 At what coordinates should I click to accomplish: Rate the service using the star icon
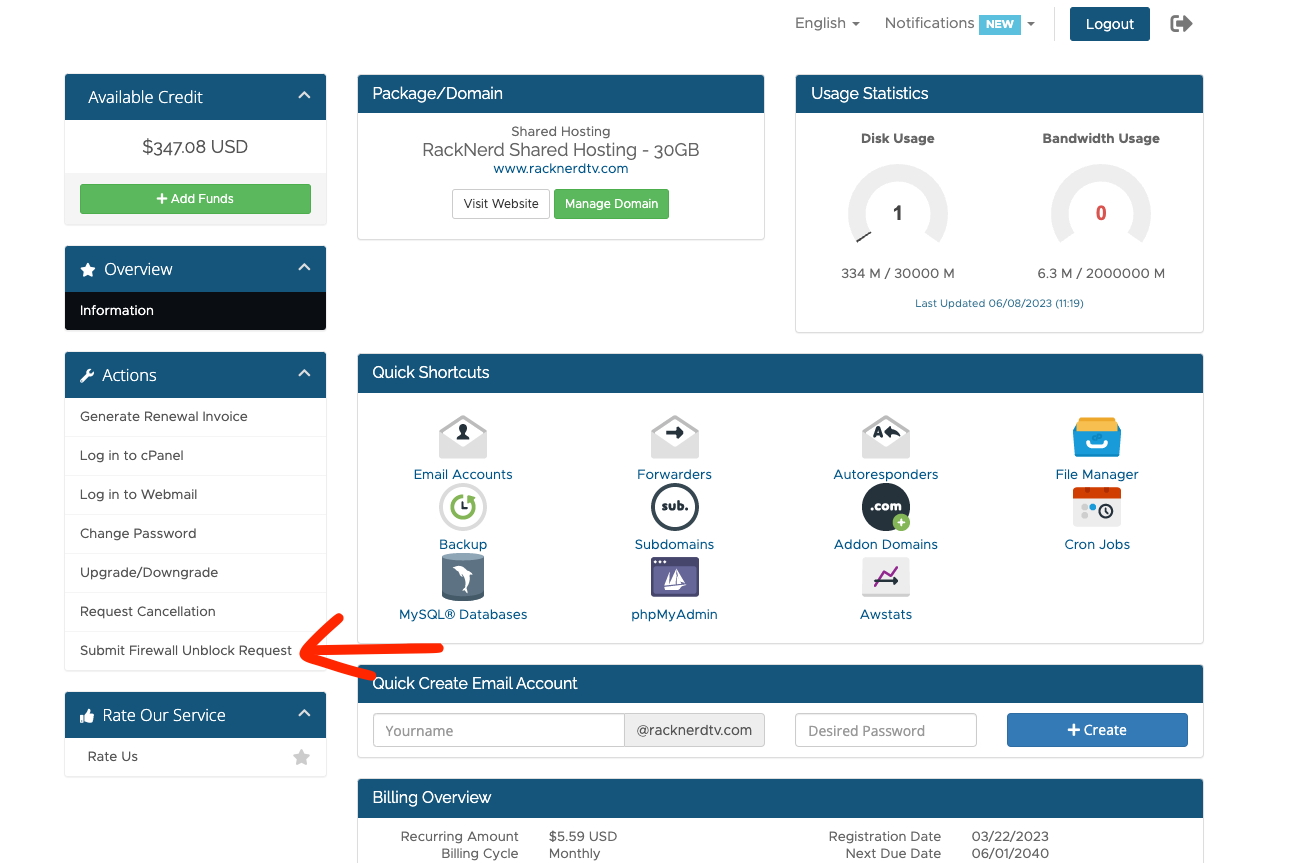pyautogui.click(x=301, y=758)
